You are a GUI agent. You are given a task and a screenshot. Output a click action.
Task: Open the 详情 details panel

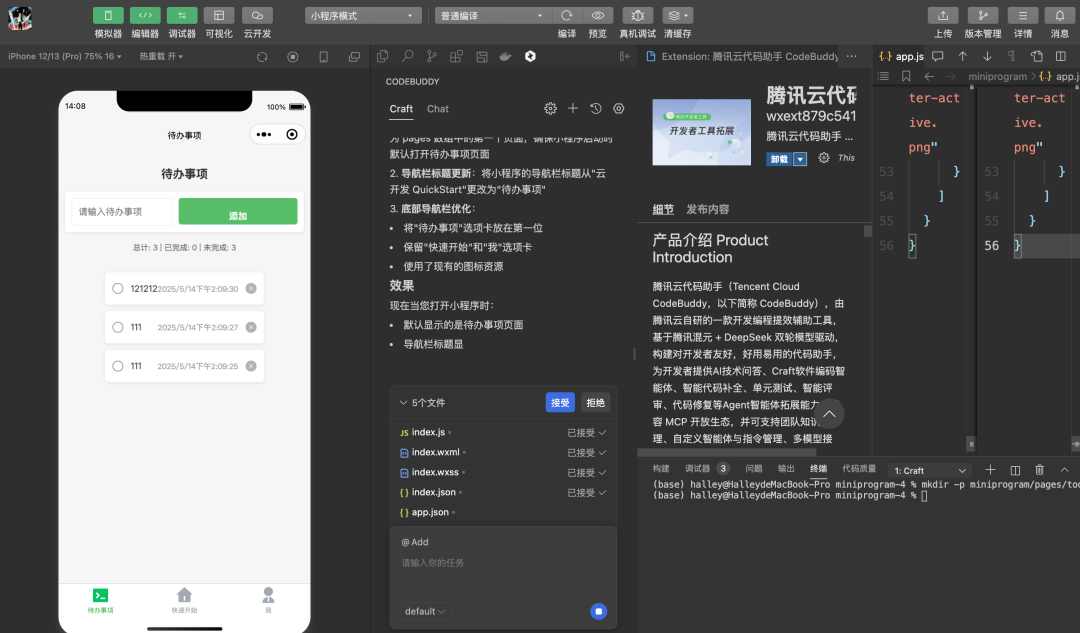pyautogui.click(x=1023, y=15)
